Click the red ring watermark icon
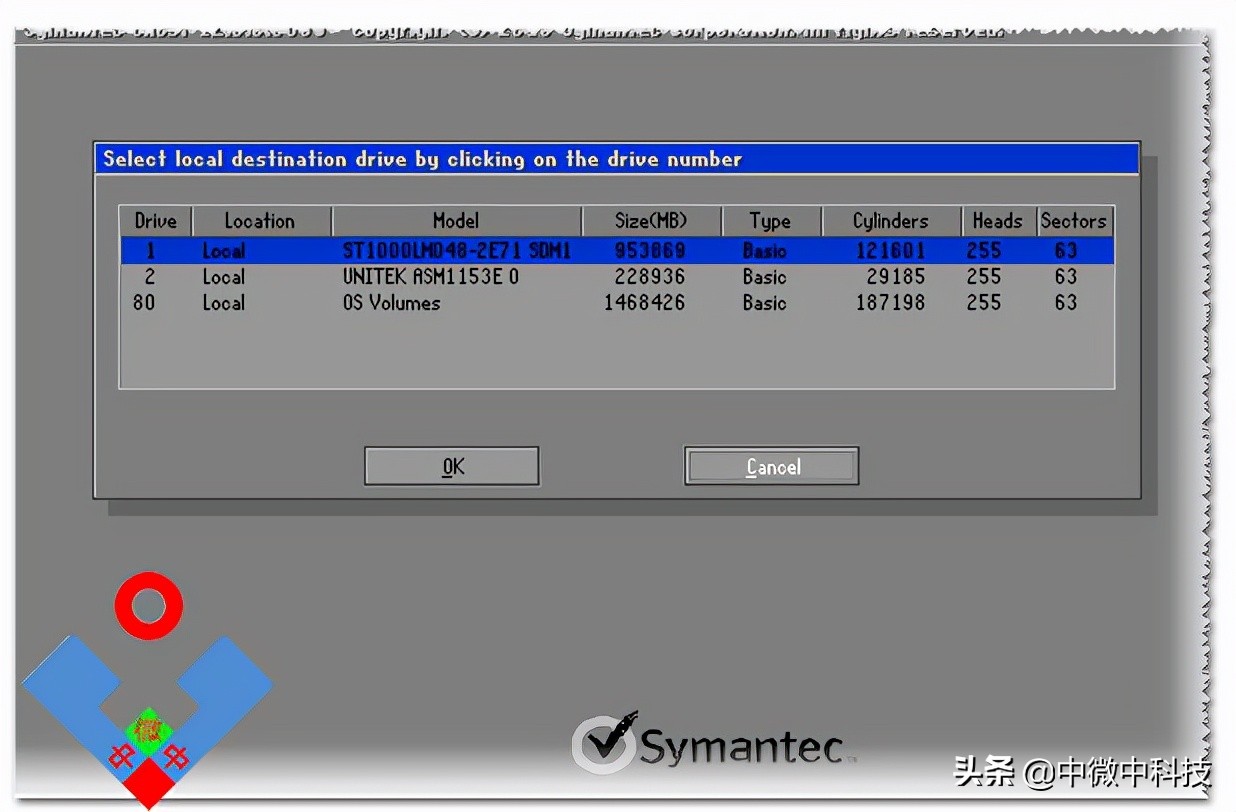1236x812 pixels. click(x=148, y=605)
